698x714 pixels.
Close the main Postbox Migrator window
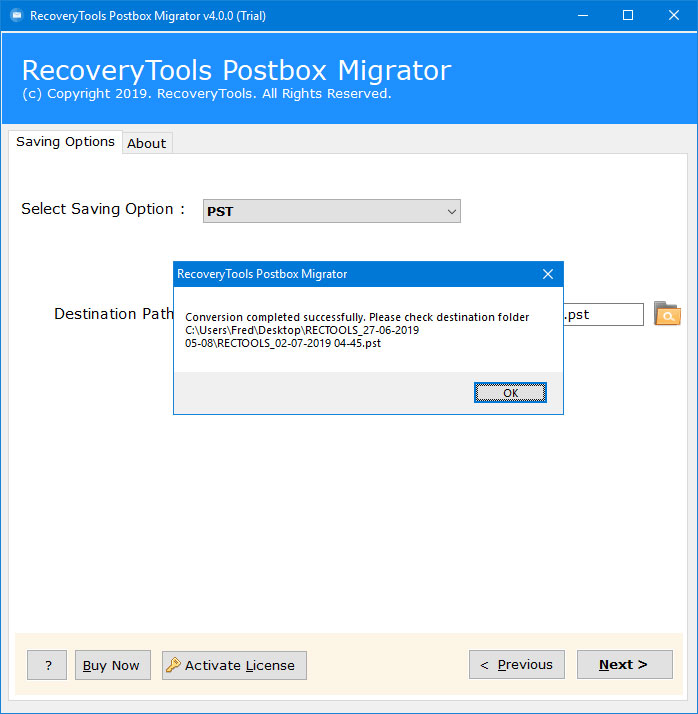(x=674, y=15)
